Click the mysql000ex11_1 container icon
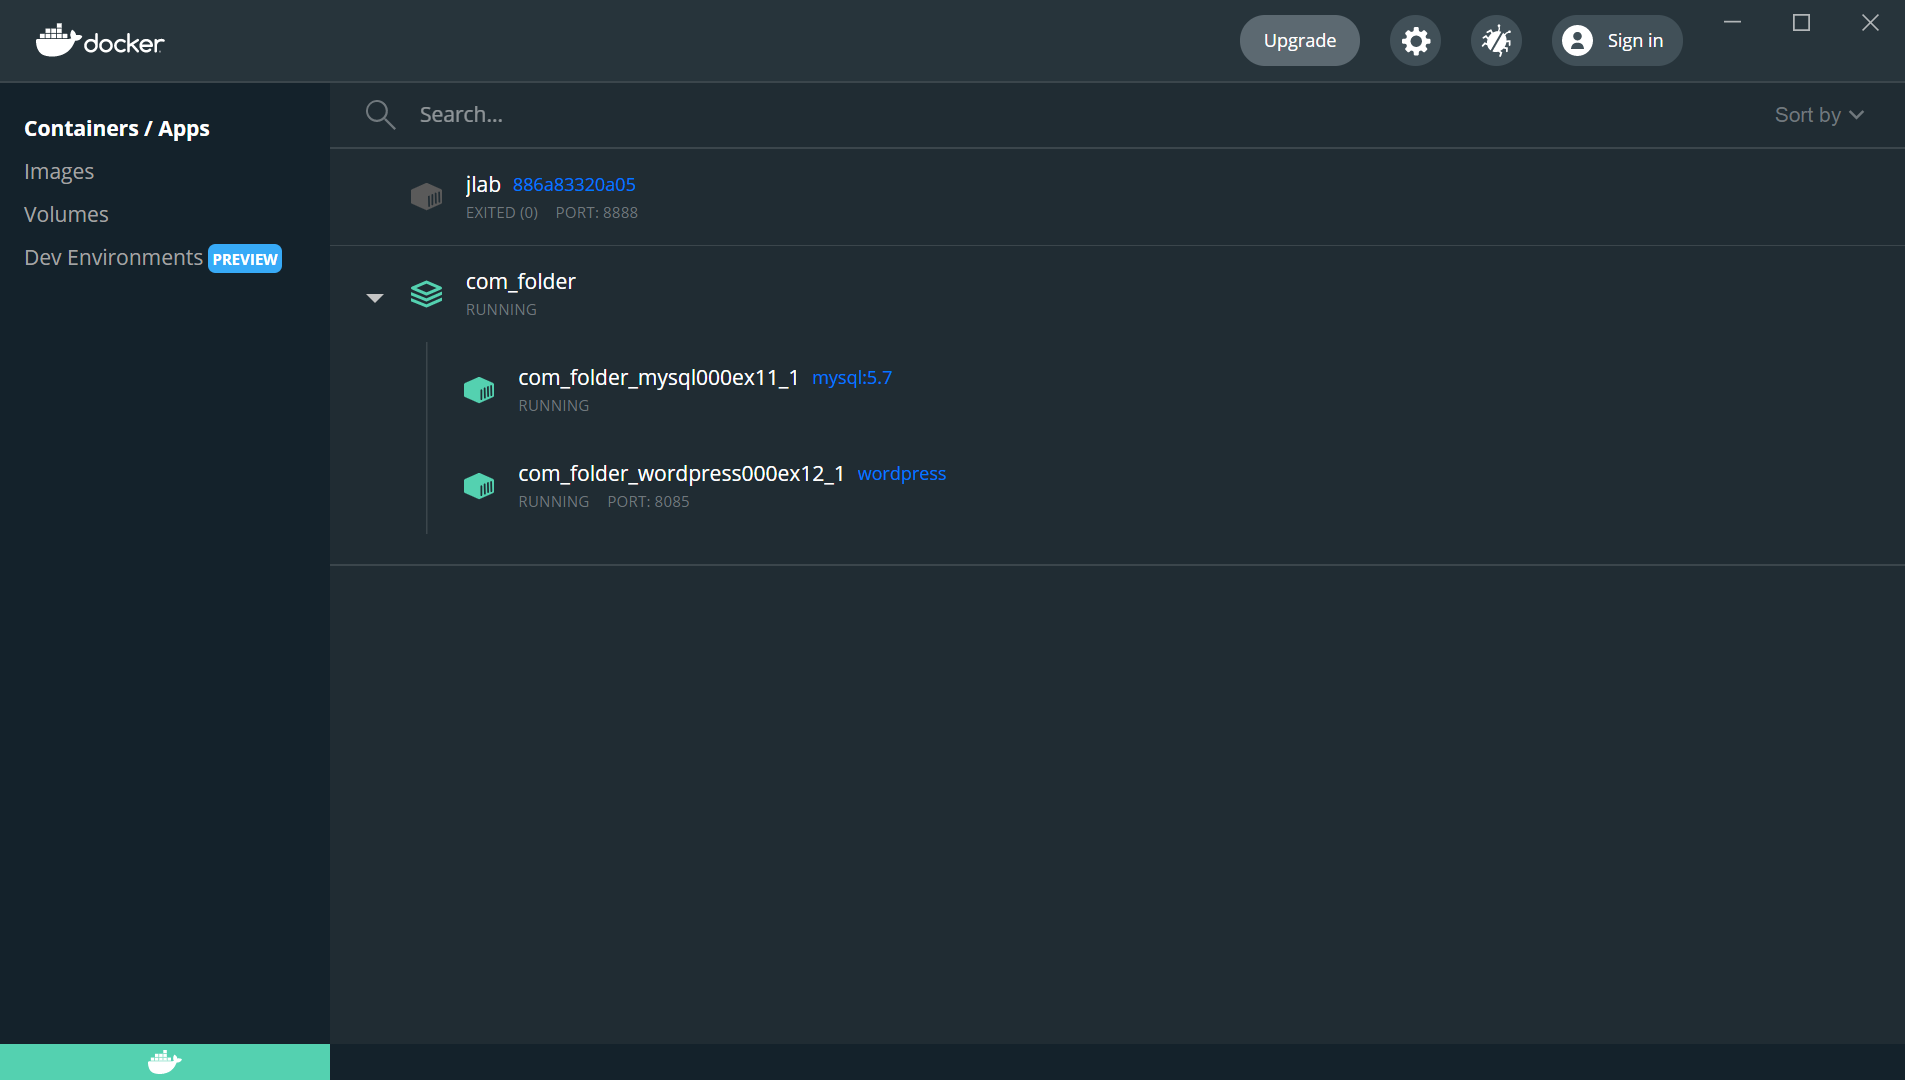 [x=479, y=390]
